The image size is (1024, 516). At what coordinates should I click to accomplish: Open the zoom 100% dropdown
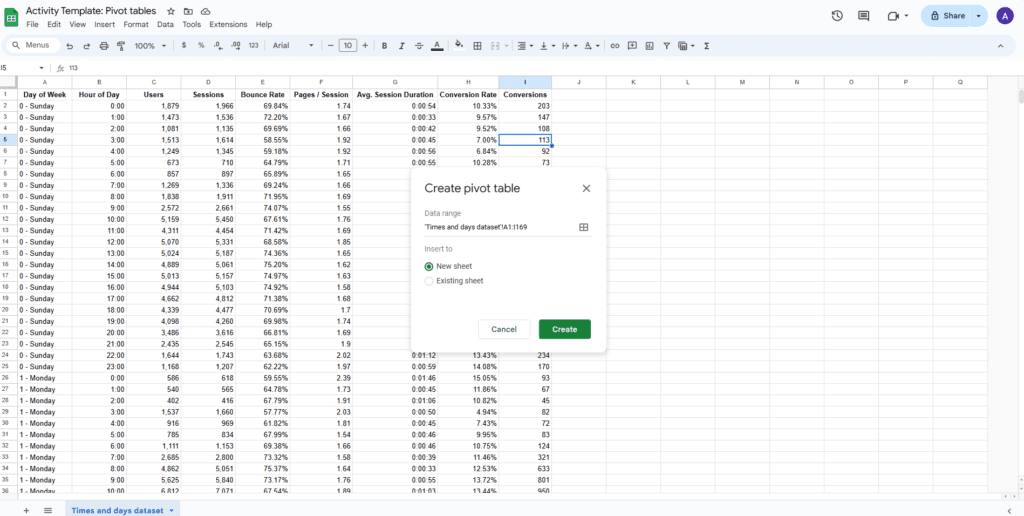pyautogui.click(x=150, y=46)
